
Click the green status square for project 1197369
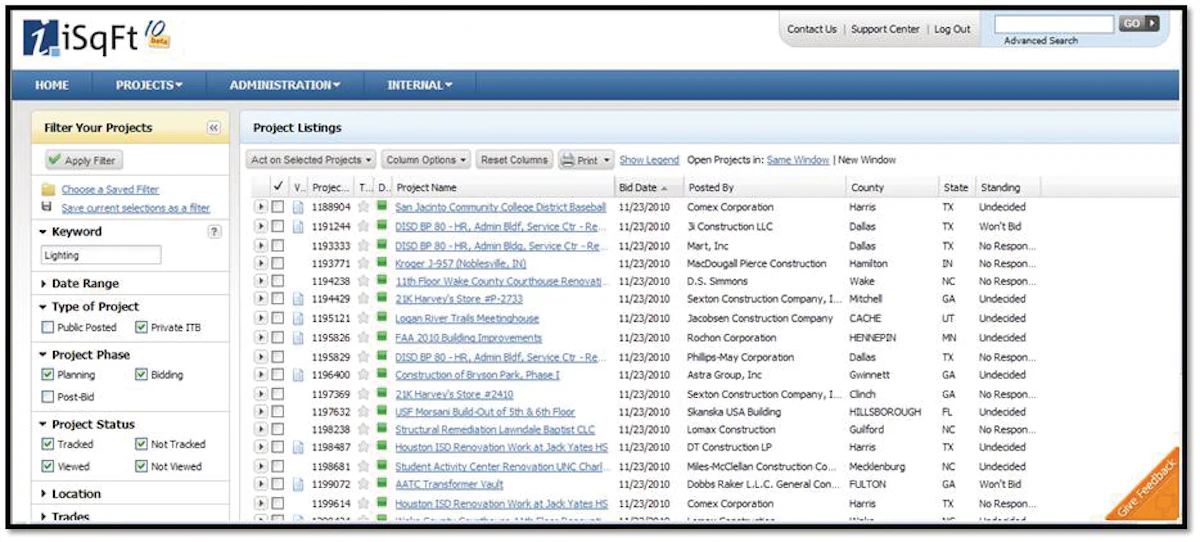point(382,393)
